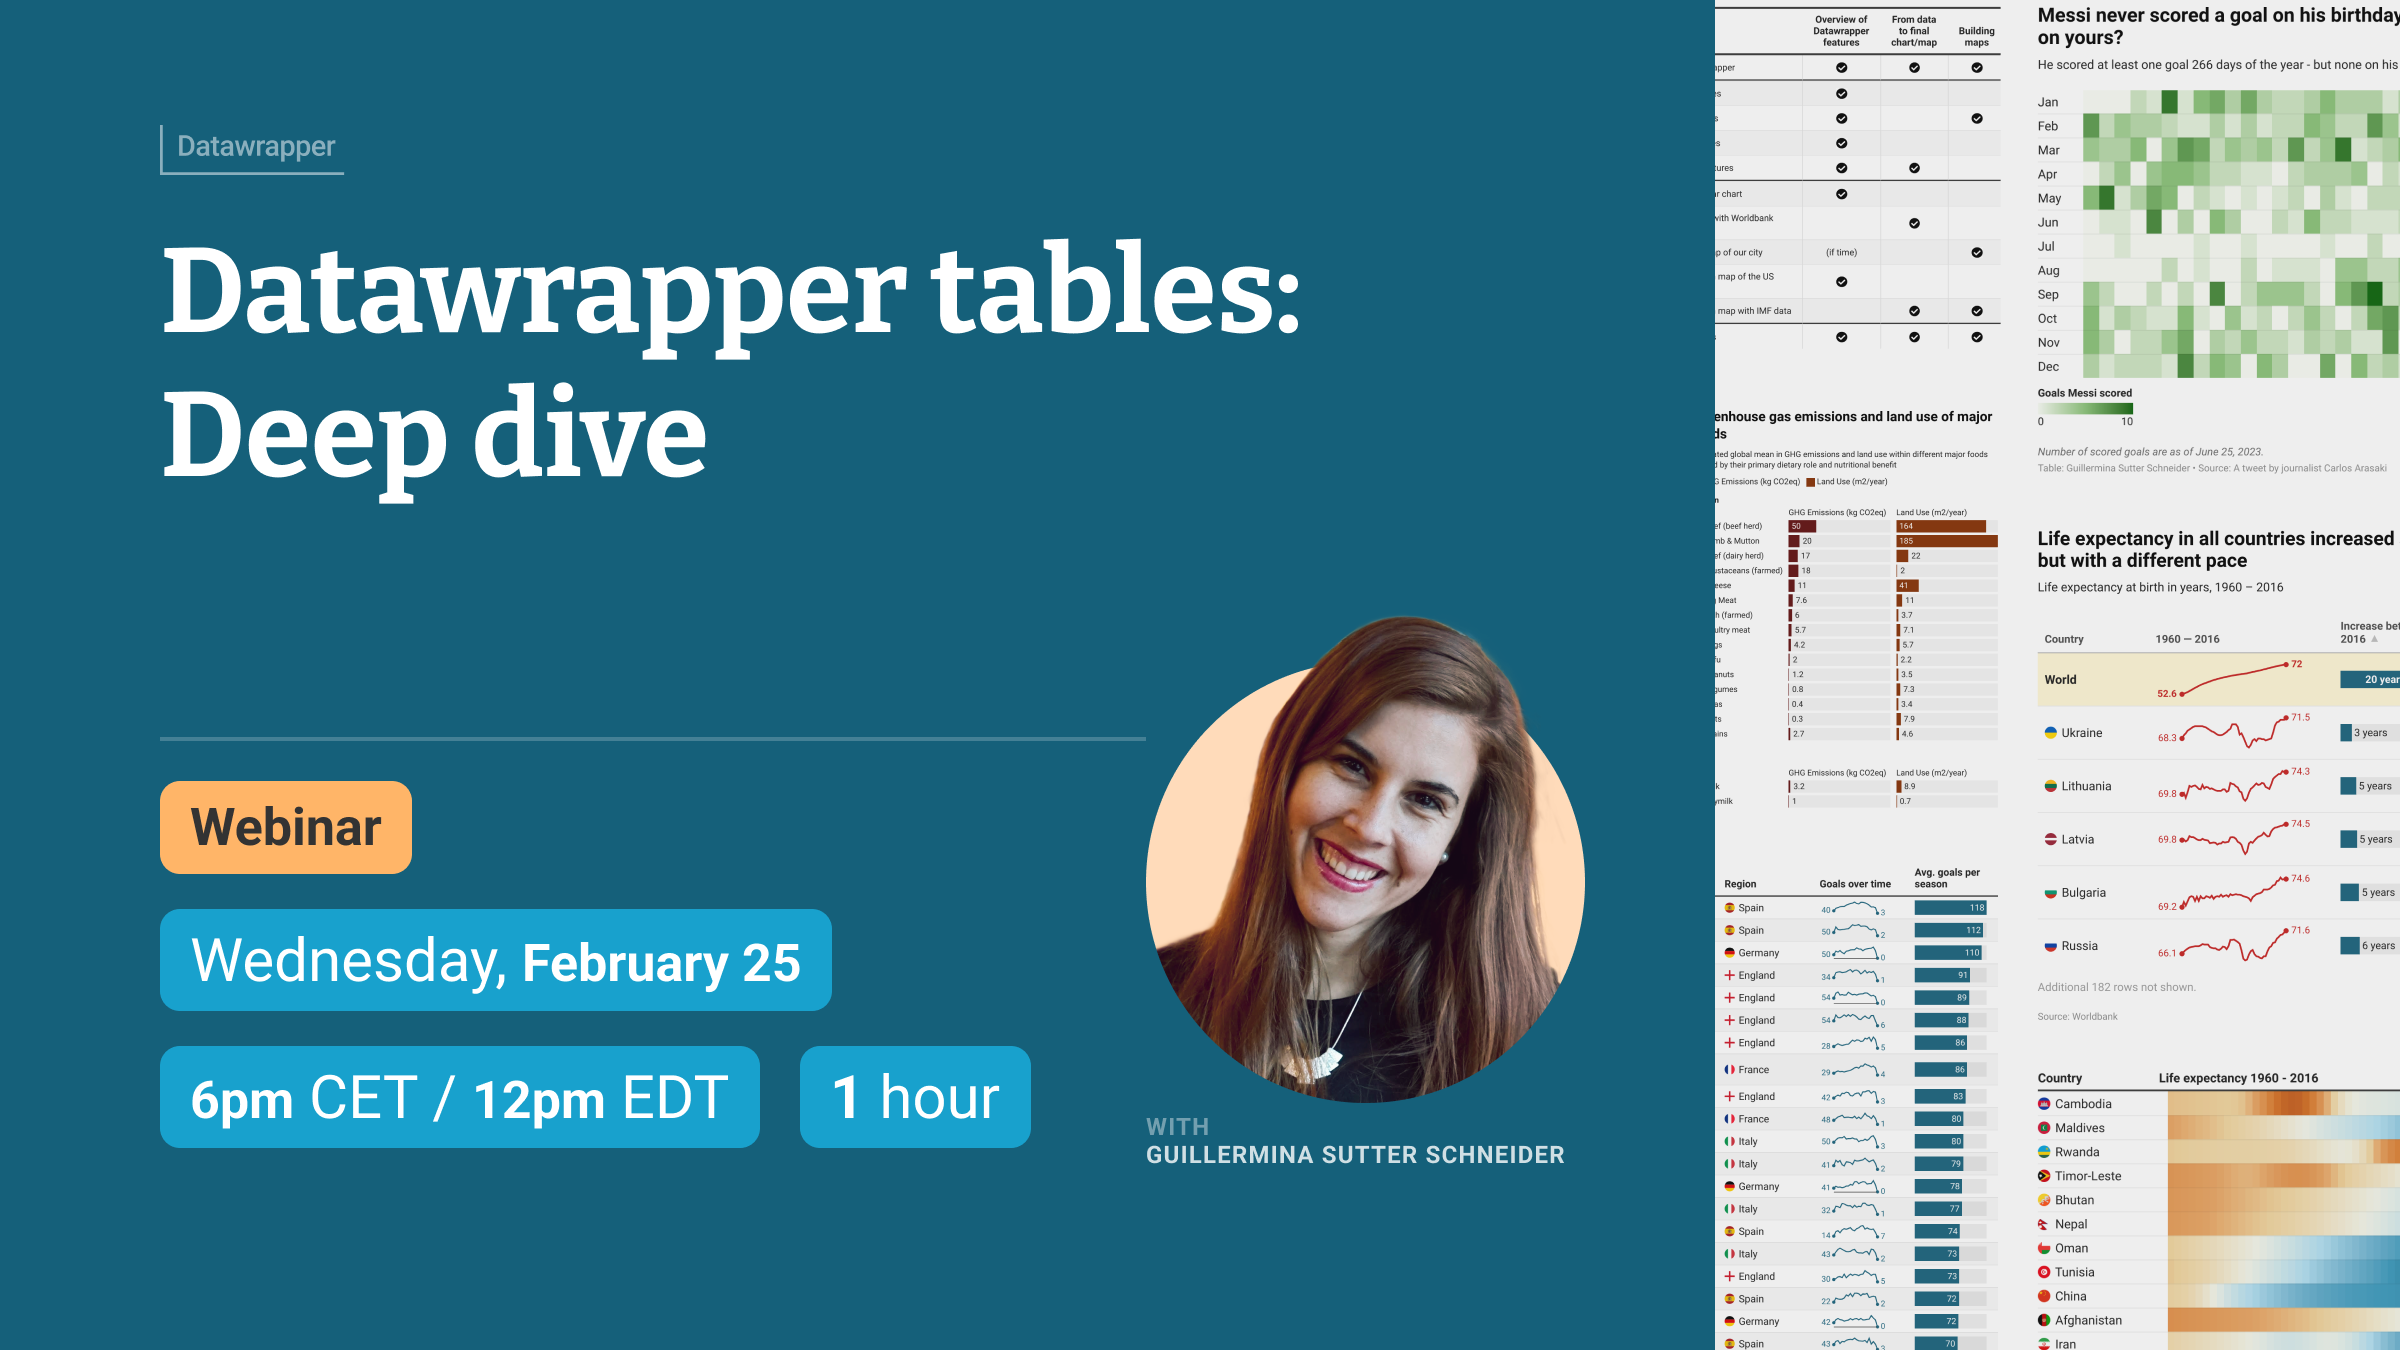Click the Region column header

pyautogui.click(x=1740, y=884)
